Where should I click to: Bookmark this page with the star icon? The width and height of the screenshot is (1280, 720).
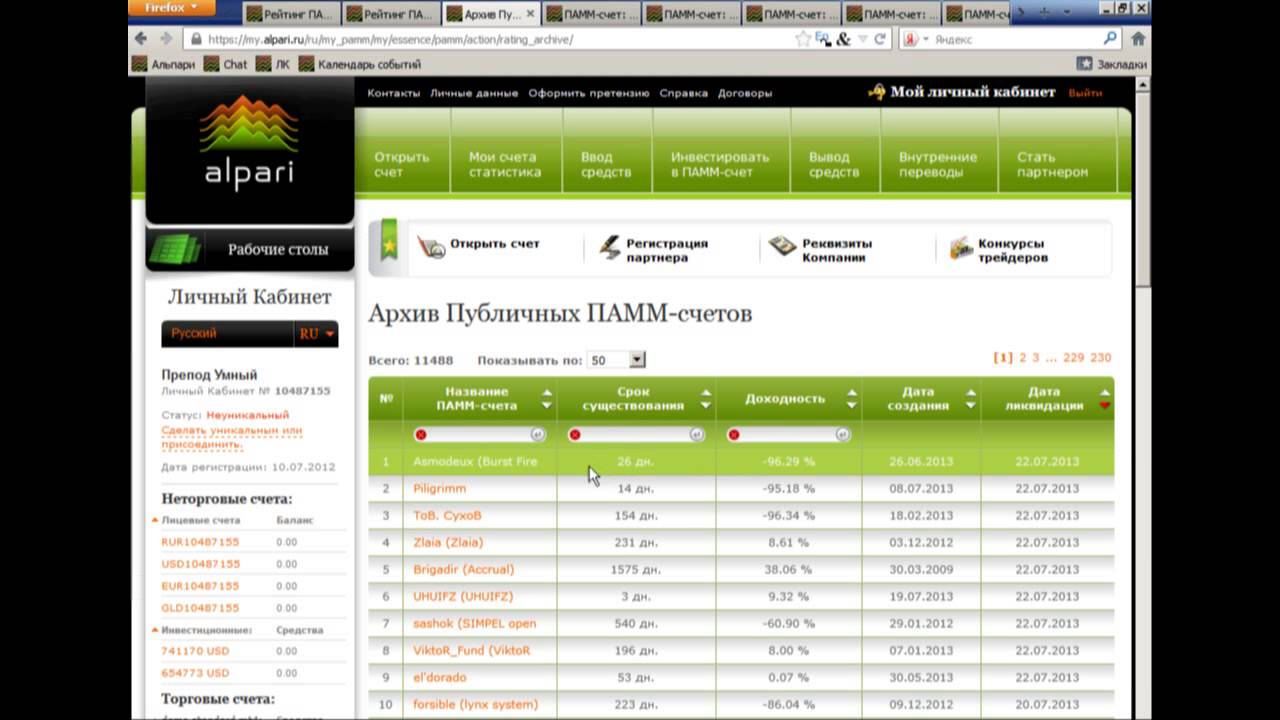(802, 39)
